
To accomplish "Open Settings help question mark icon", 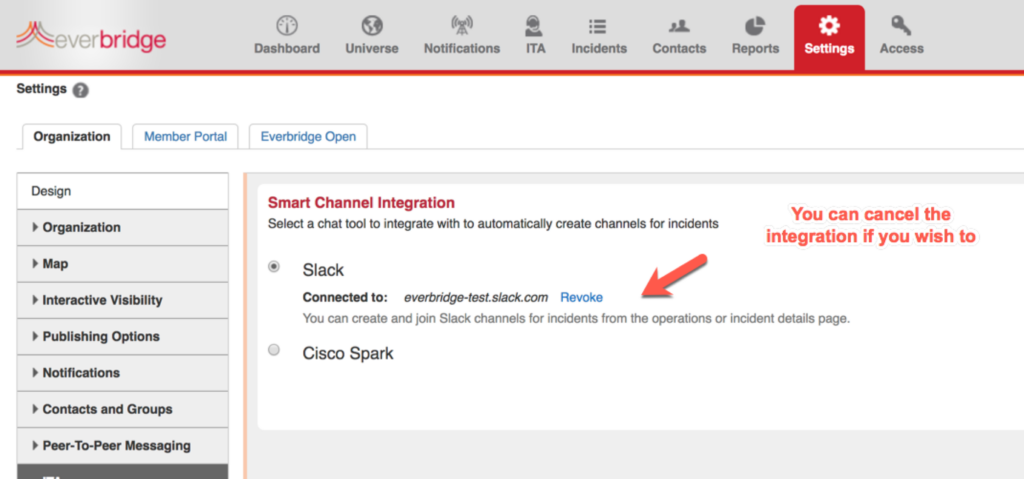I will [80, 90].
